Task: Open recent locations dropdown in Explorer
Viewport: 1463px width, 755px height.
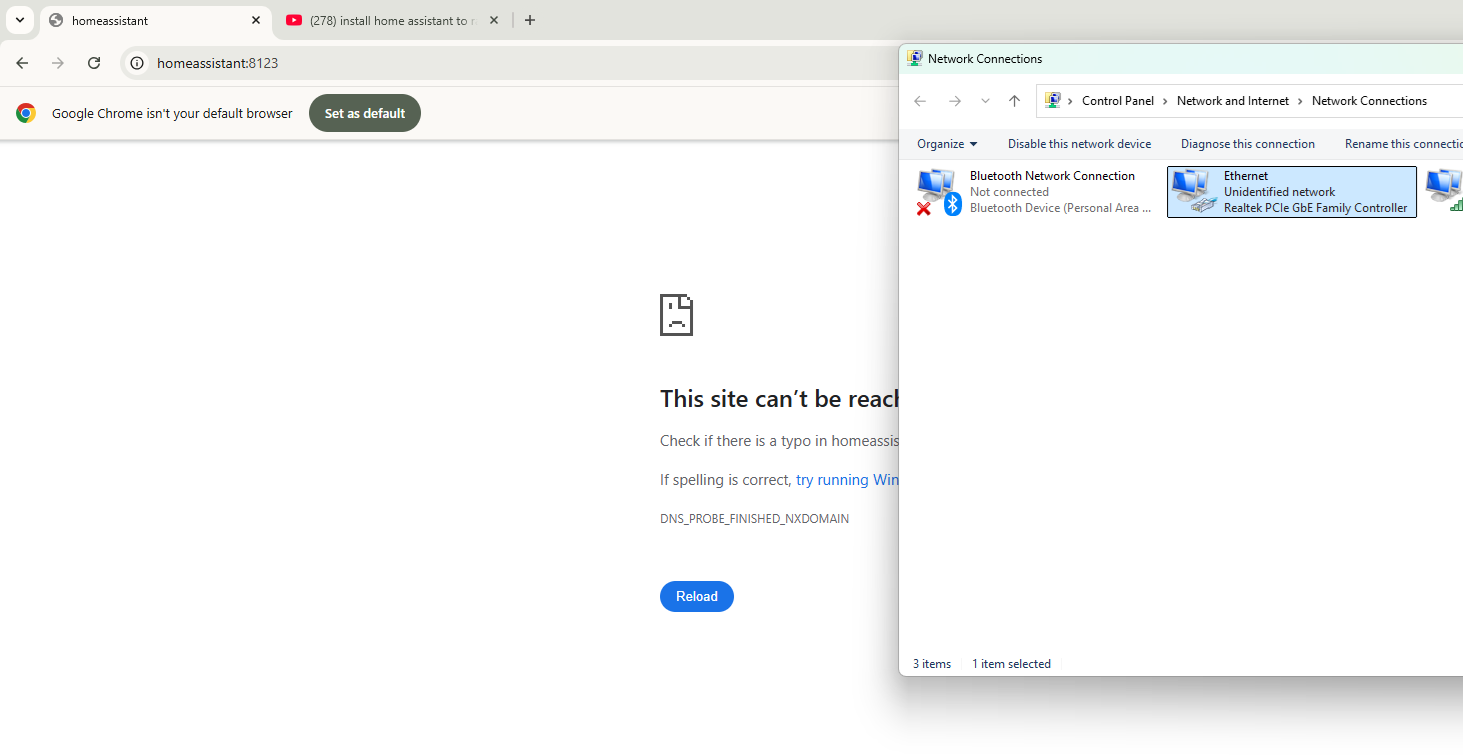Action: (985, 101)
